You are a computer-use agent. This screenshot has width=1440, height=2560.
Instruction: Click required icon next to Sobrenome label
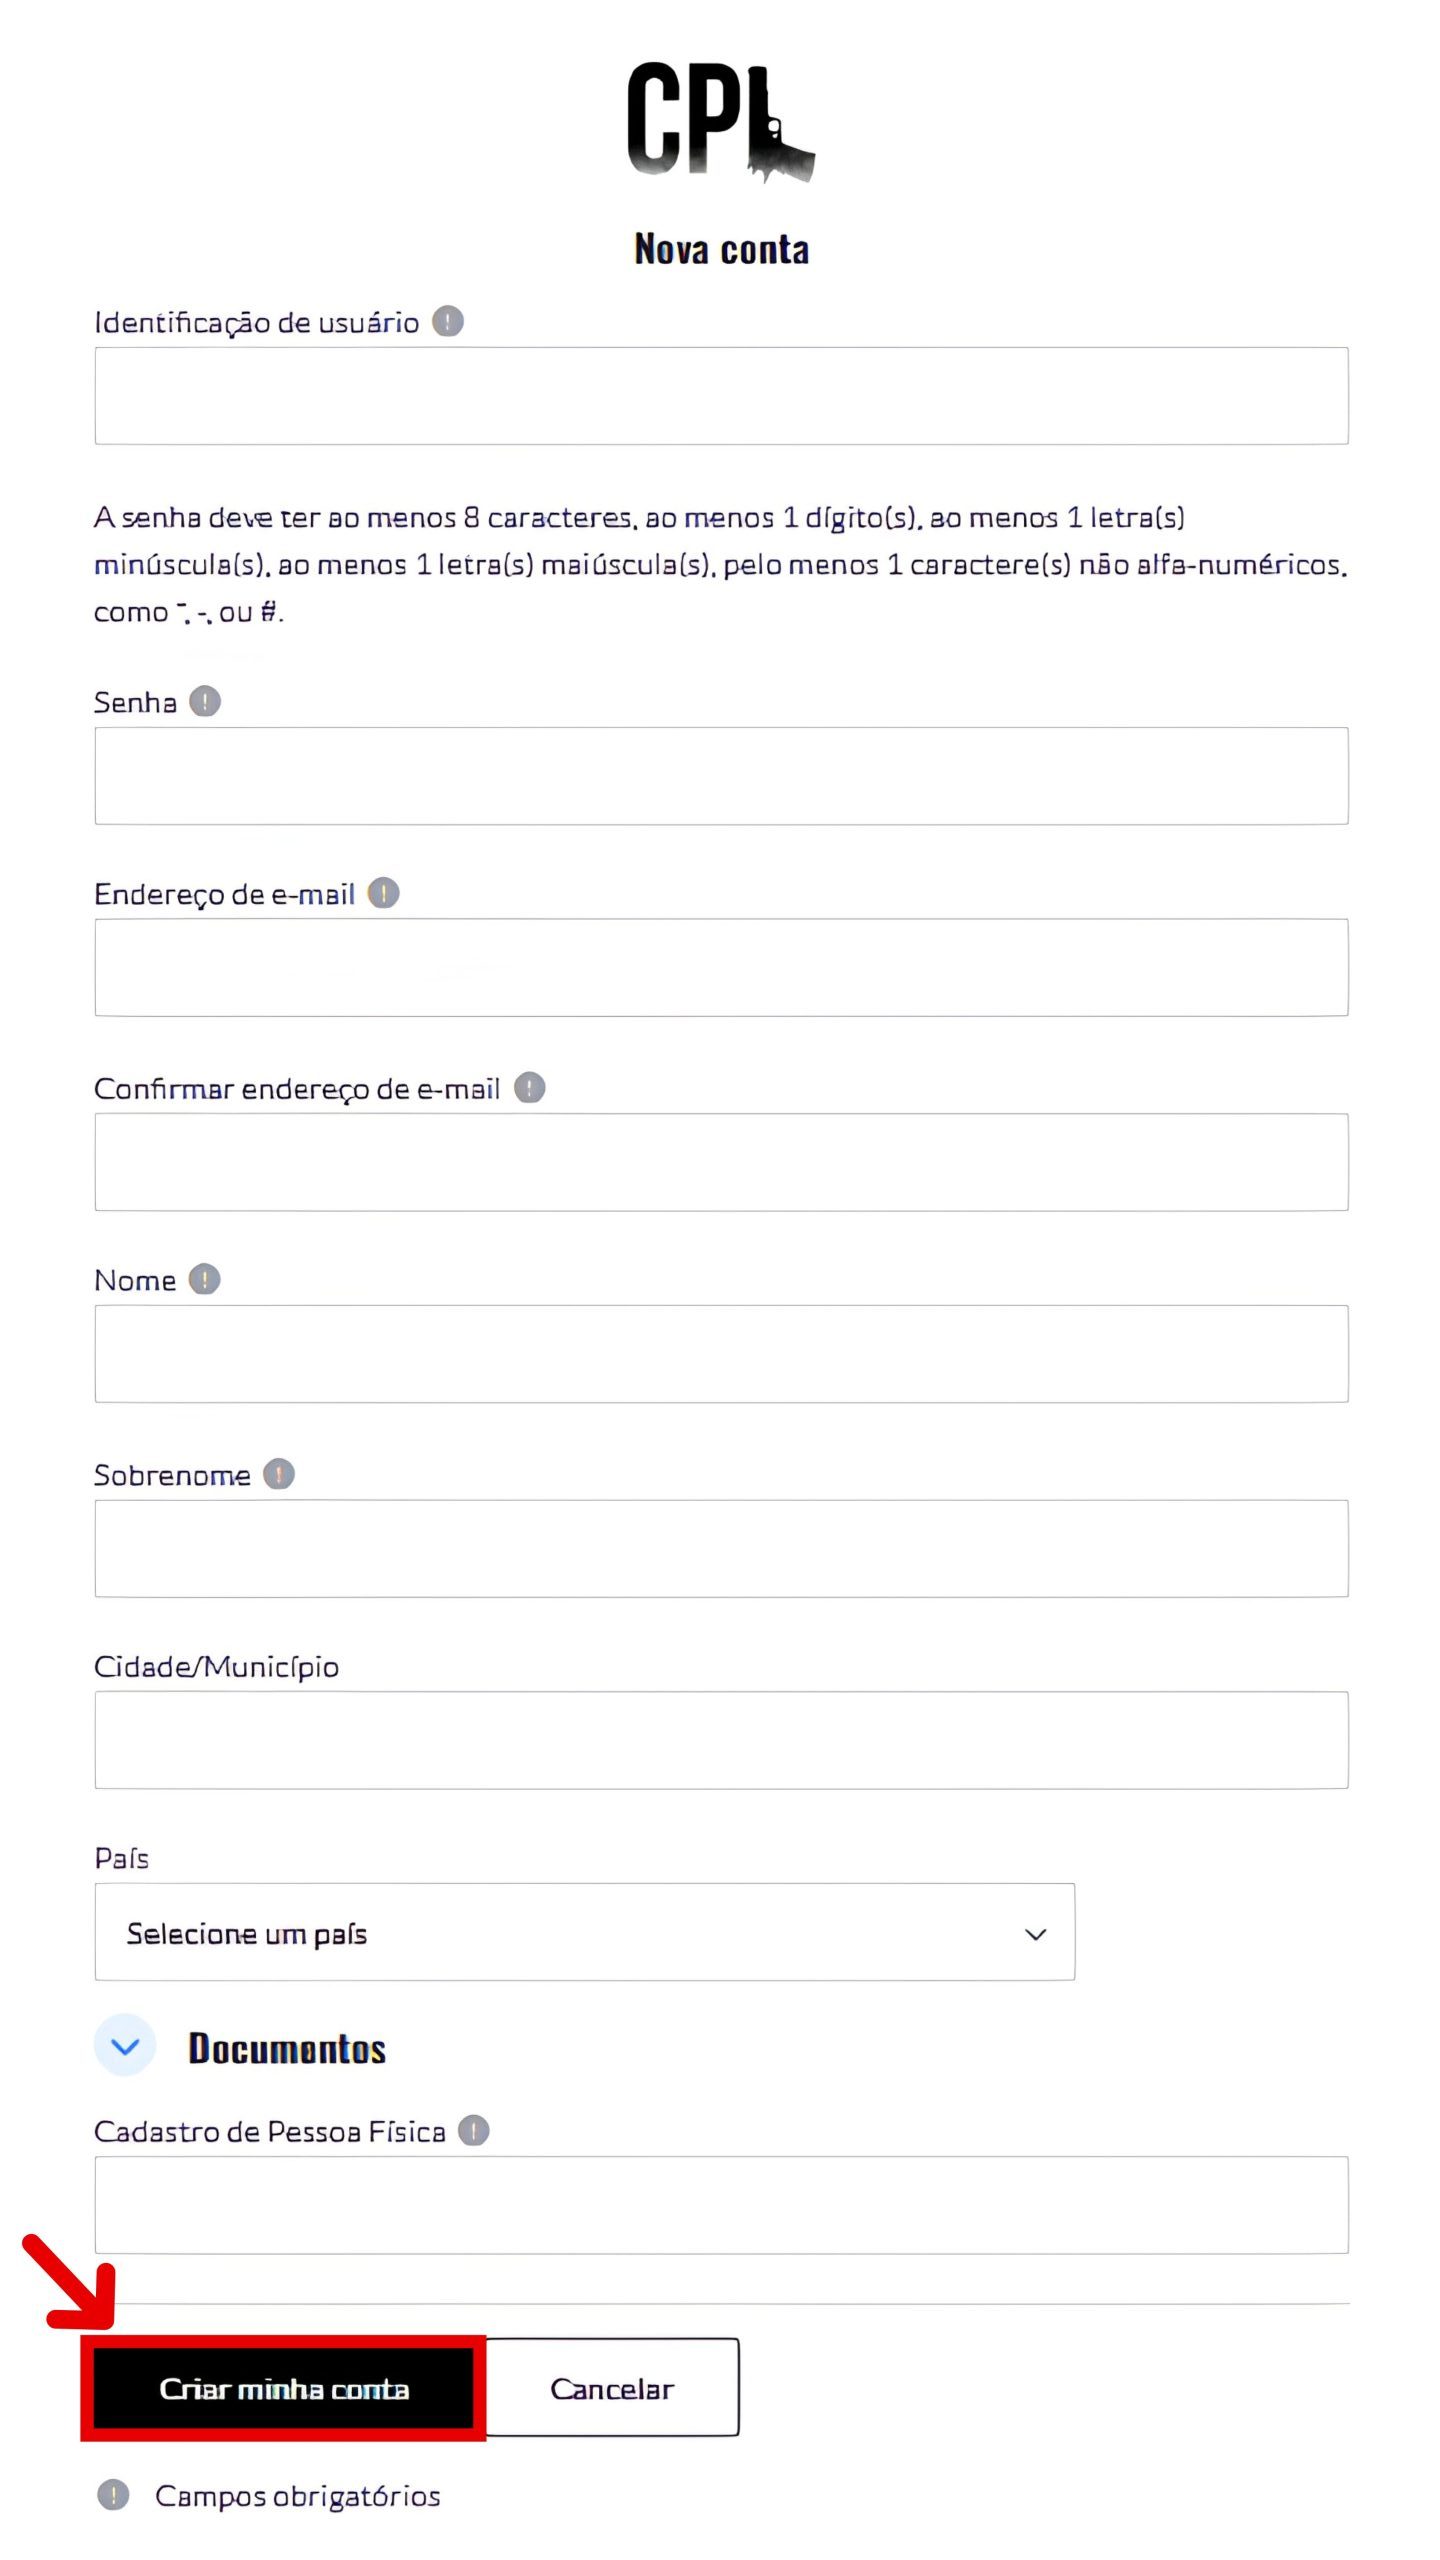coord(279,1473)
